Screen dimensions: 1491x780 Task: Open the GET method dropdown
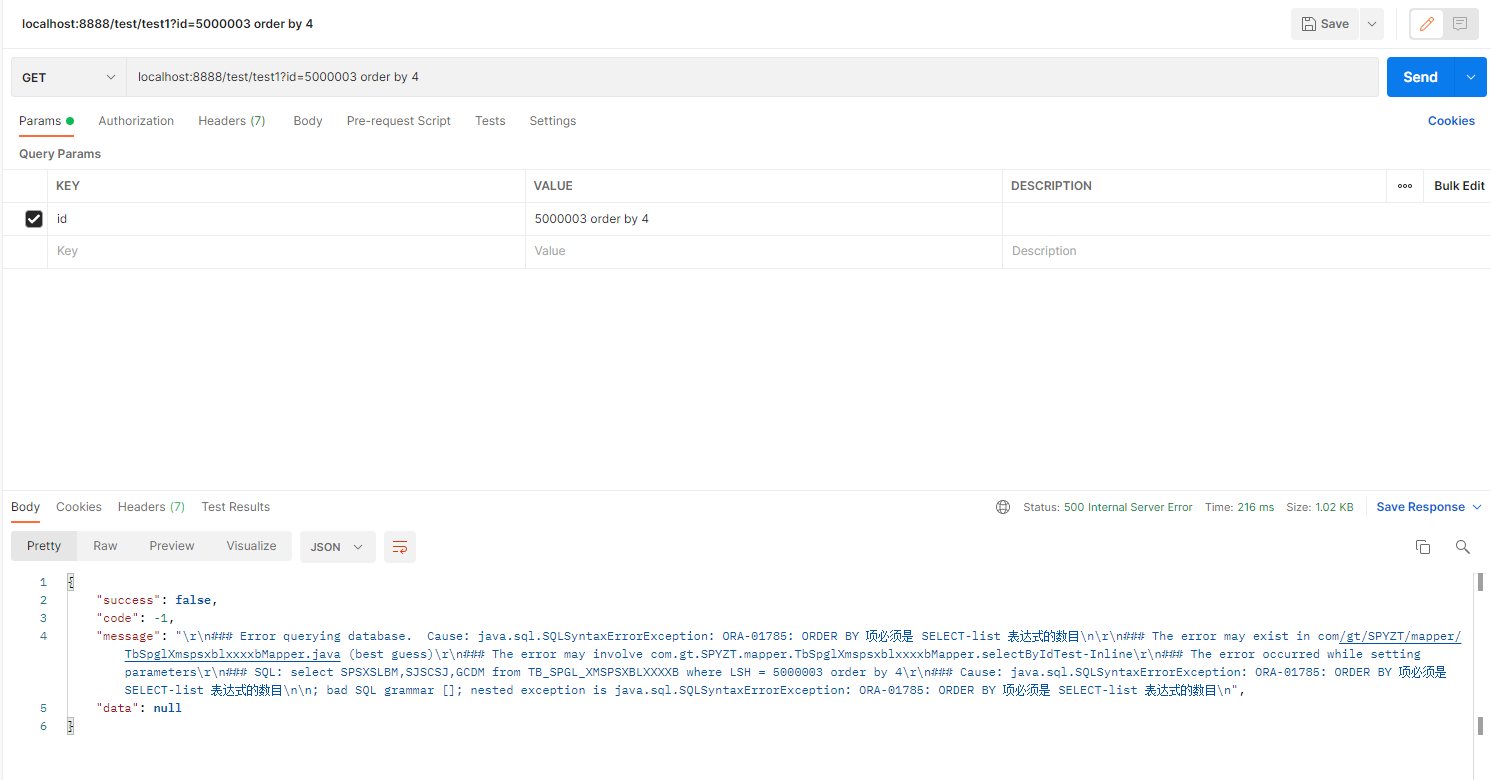point(69,77)
